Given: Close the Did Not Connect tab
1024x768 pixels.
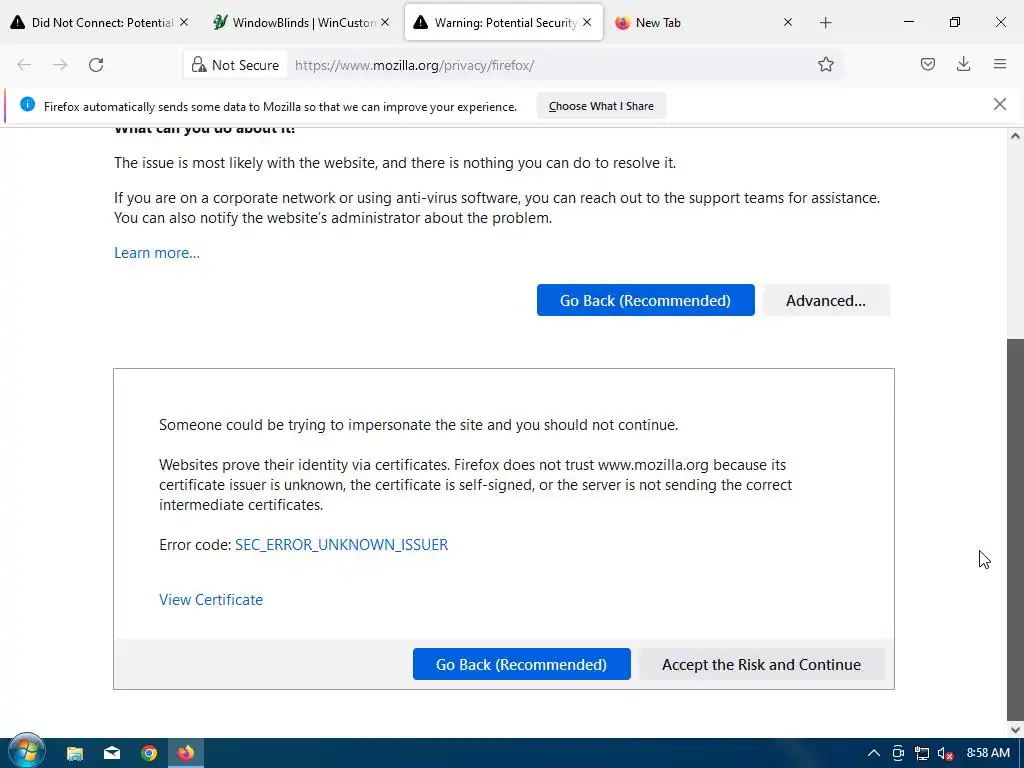Looking at the screenshot, I should 184,22.
